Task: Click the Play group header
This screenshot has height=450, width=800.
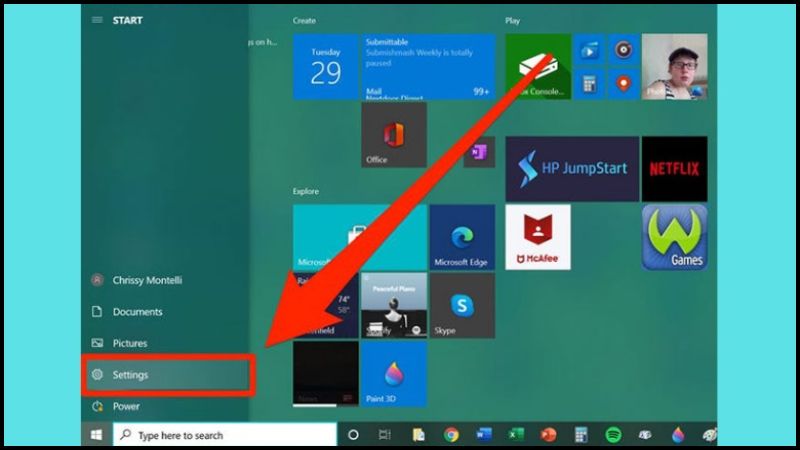Action: (x=513, y=20)
